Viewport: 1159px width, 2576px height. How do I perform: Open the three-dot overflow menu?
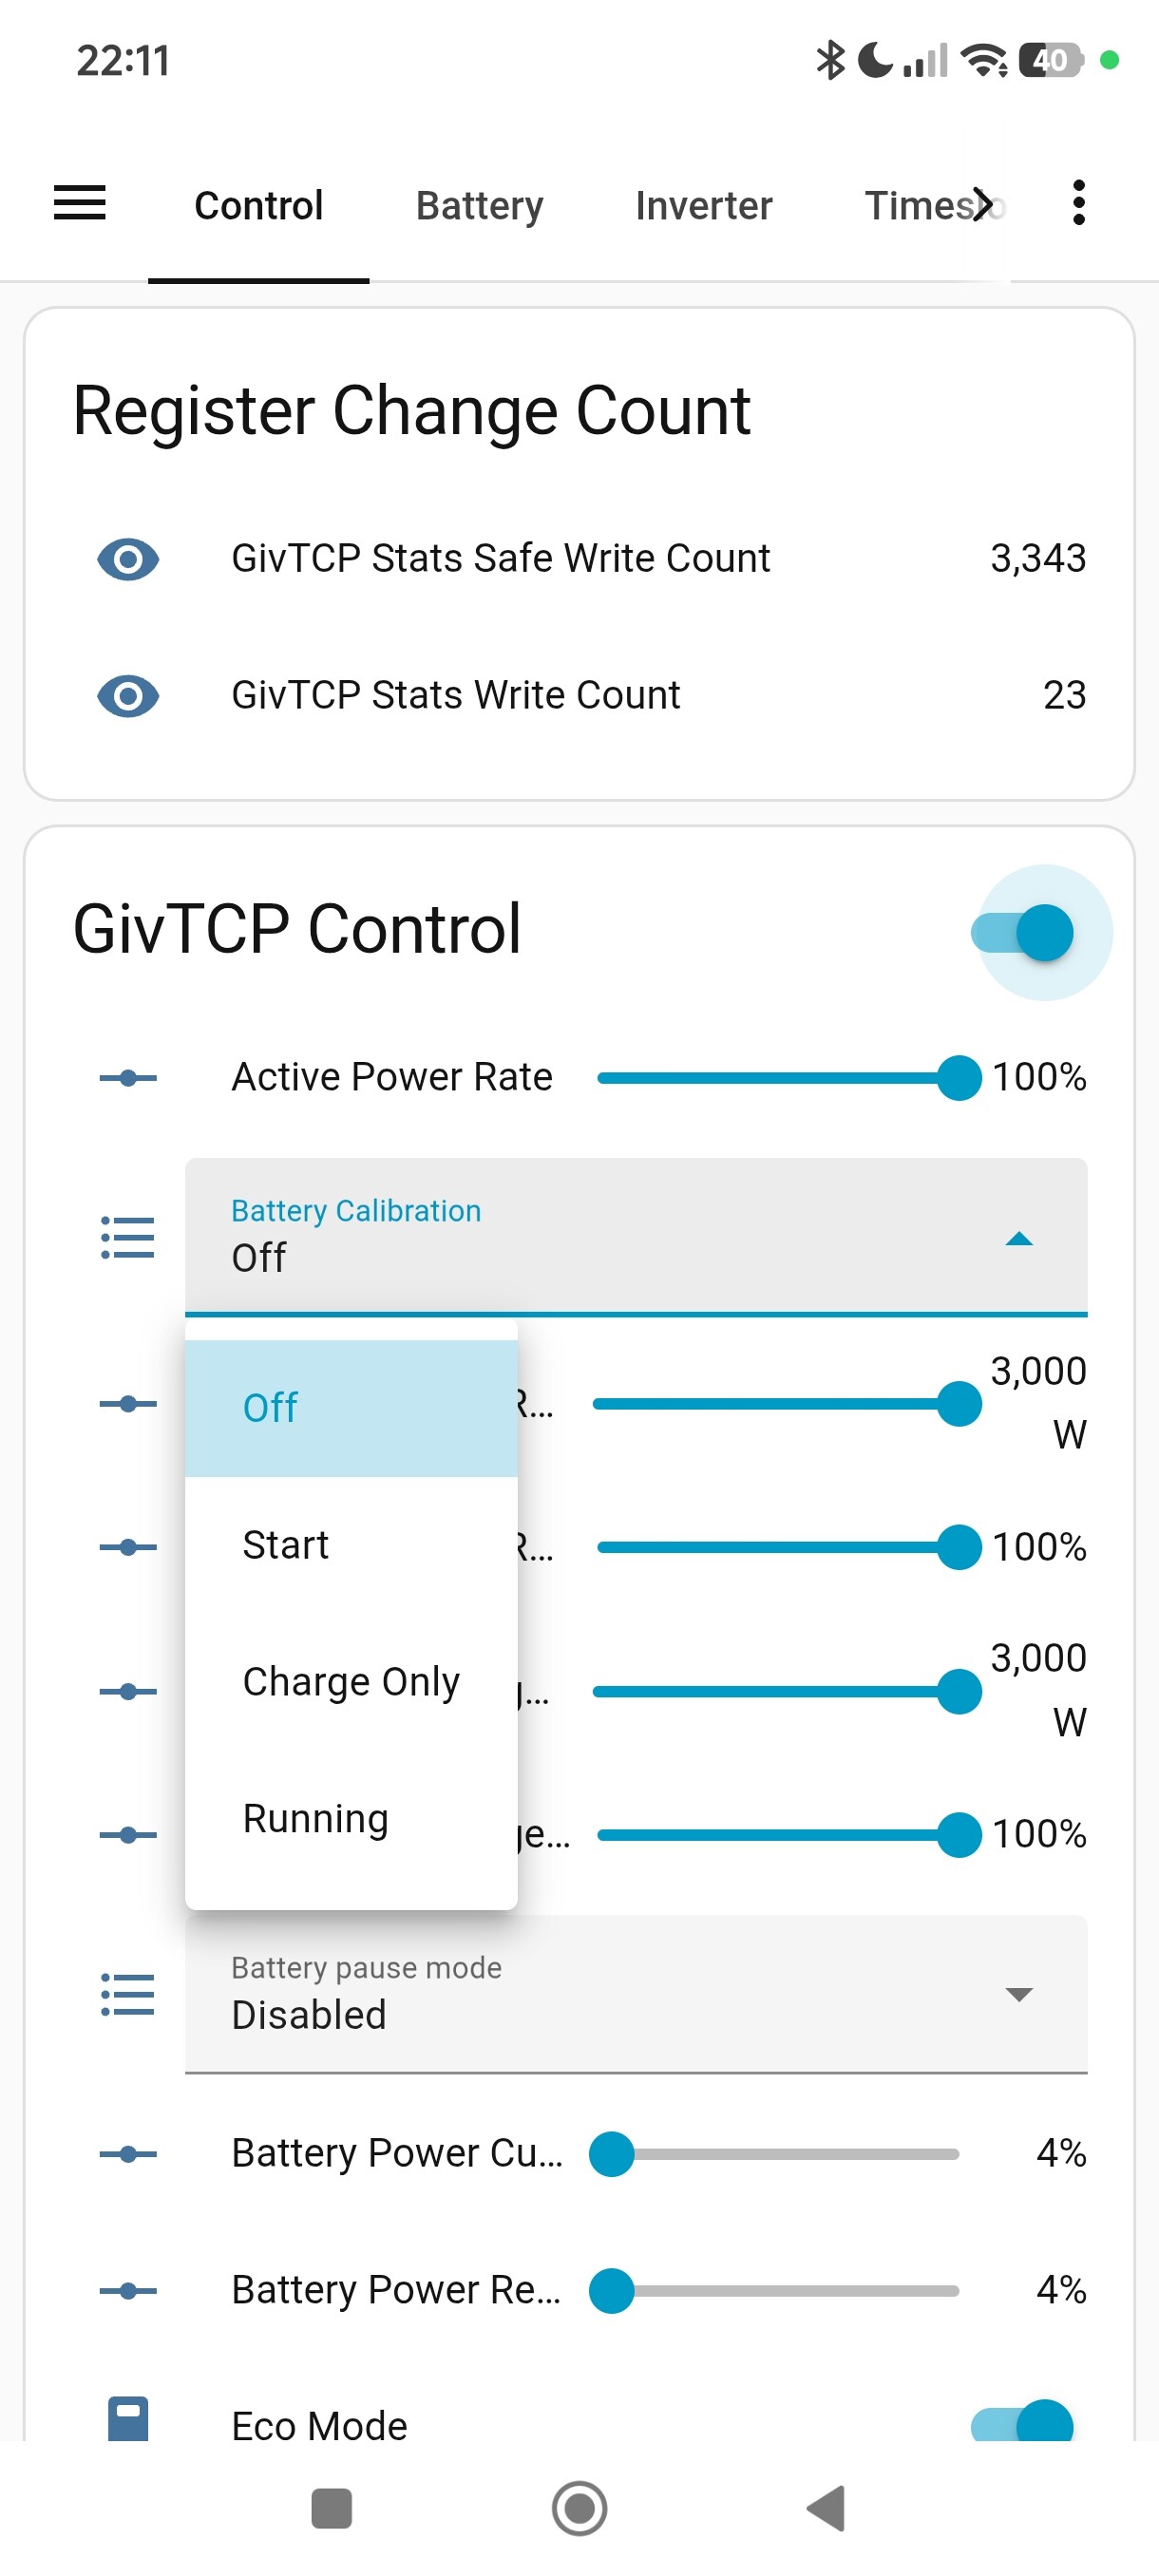tap(1078, 204)
